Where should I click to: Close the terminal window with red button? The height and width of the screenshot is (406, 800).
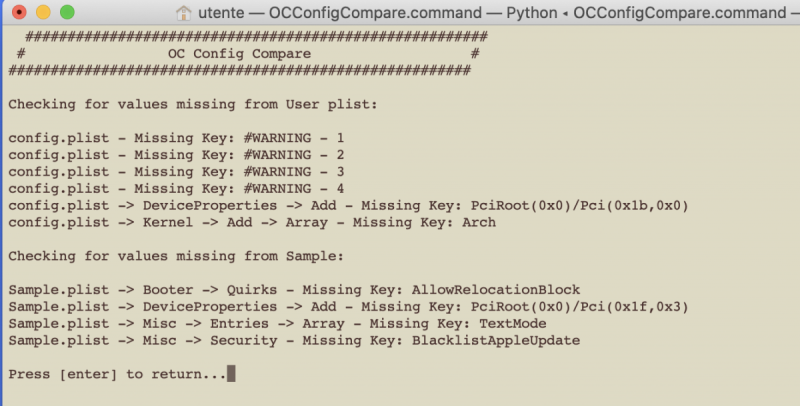pyautogui.click(x=19, y=13)
